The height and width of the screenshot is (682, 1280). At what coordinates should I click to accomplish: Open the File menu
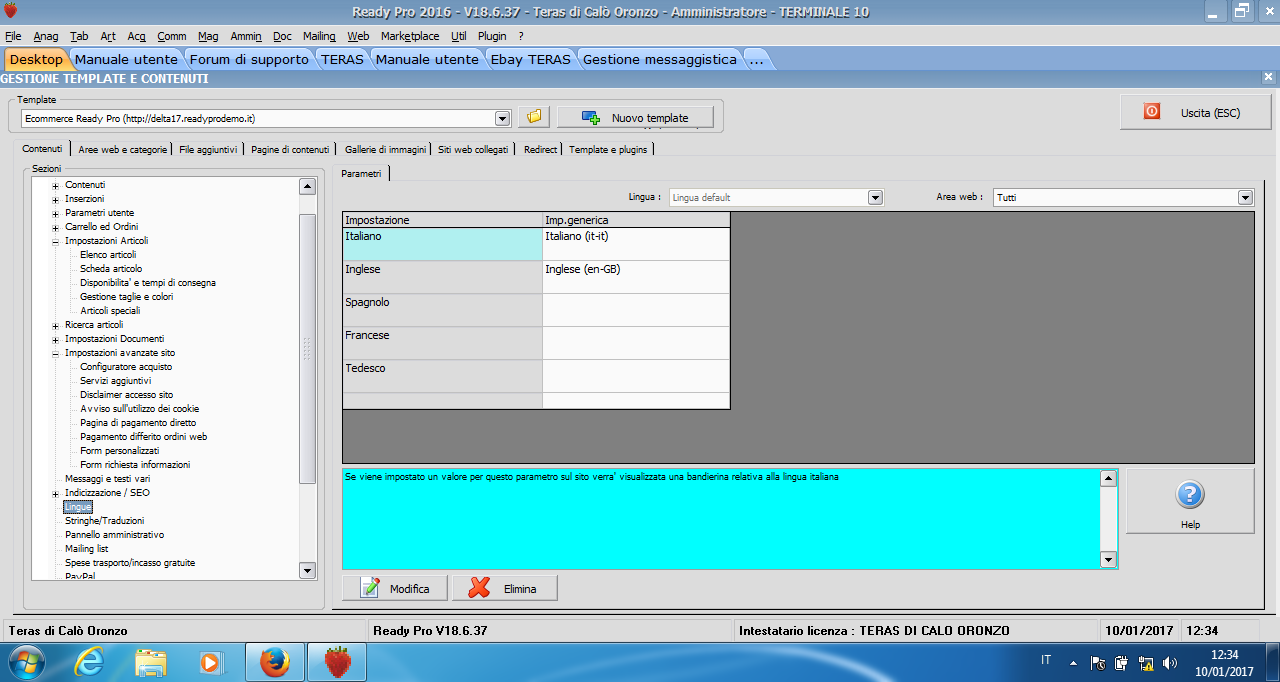click(13, 36)
